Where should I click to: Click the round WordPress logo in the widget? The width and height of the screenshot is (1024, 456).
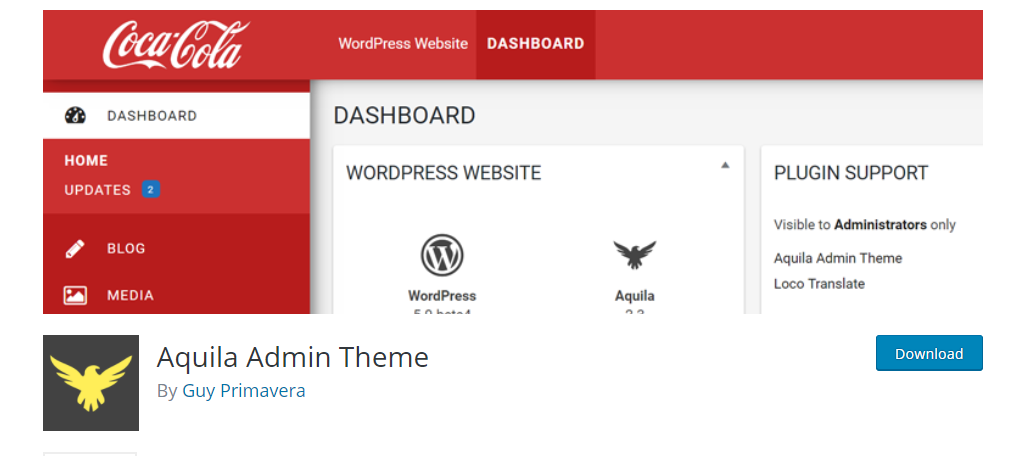(441, 255)
